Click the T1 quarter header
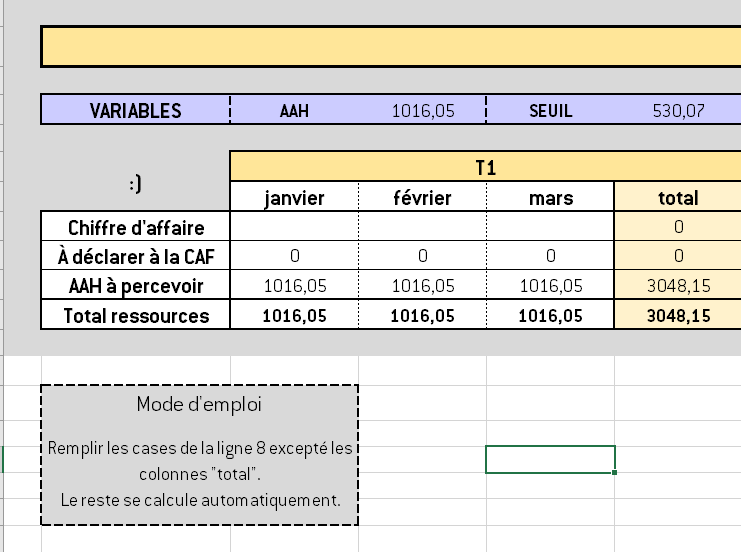The height and width of the screenshot is (552, 741). click(486, 166)
